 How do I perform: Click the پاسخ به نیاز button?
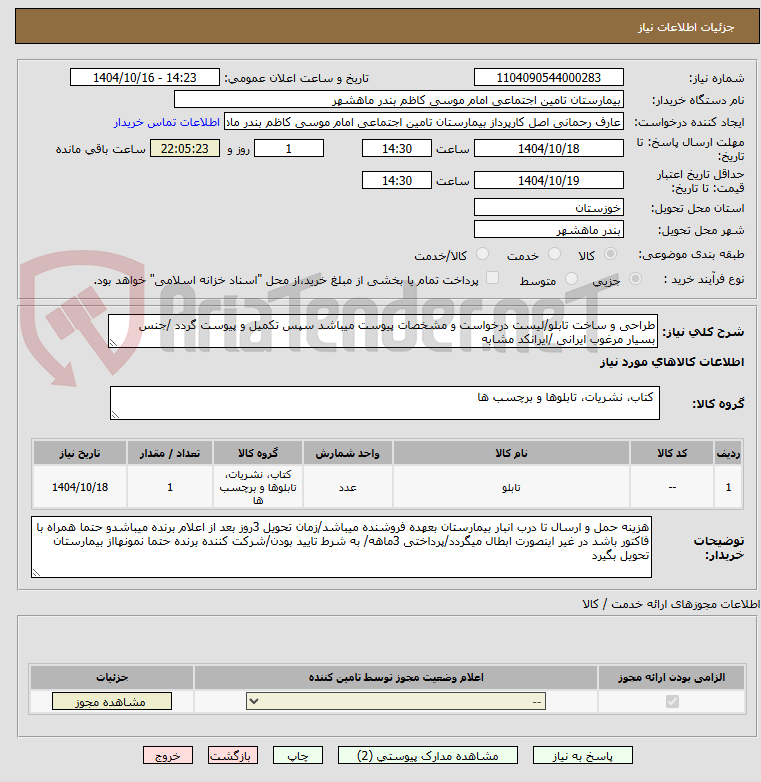[582, 756]
